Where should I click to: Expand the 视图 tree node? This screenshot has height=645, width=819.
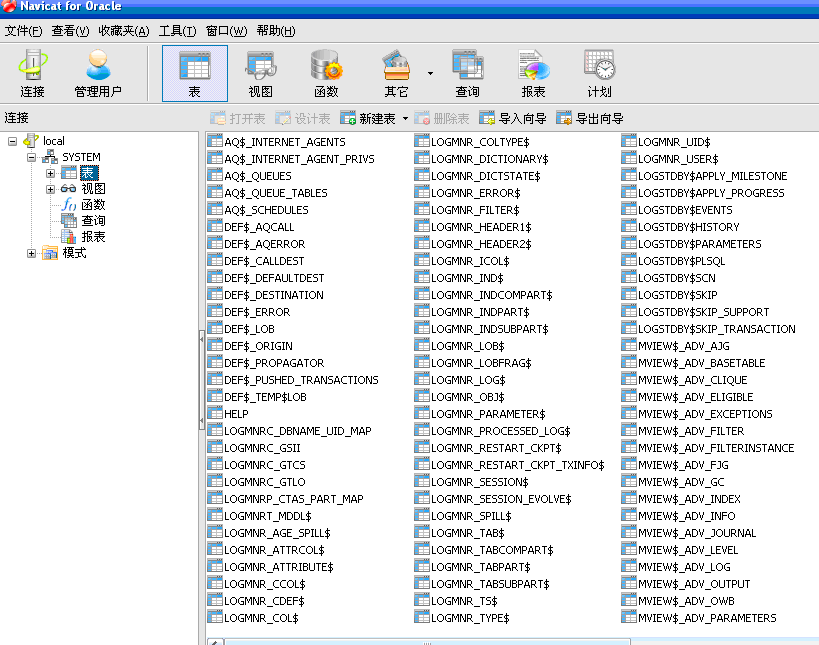pos(50,189)
